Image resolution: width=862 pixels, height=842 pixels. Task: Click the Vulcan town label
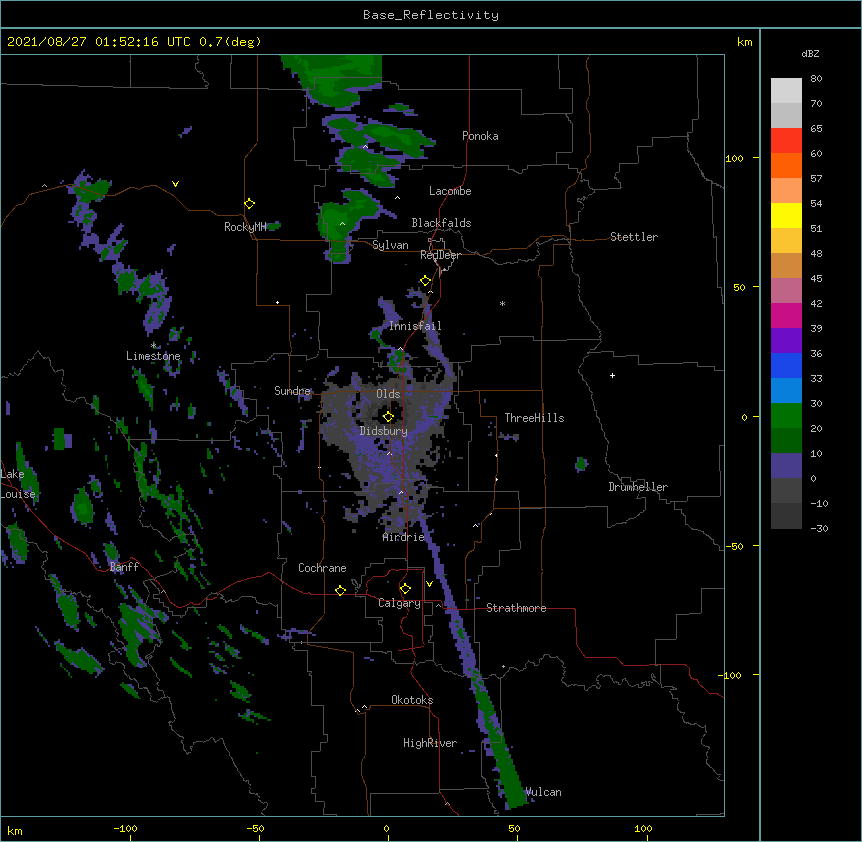tap(543, 792)
